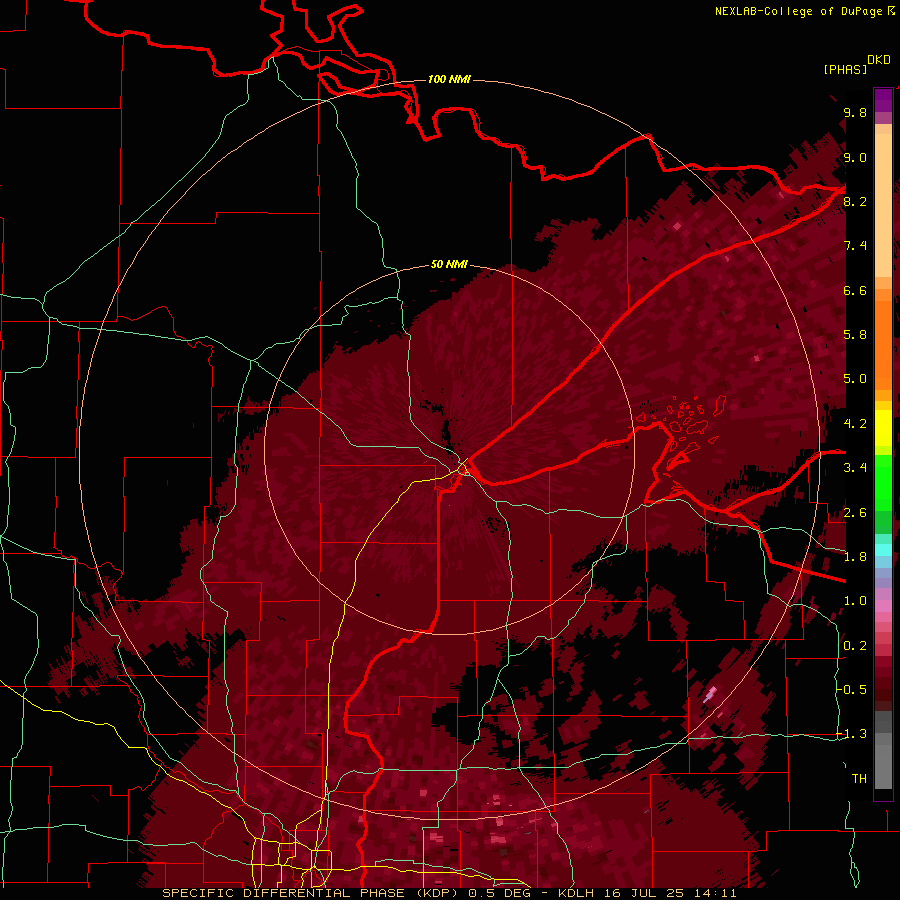Click the NEXLAB-College of DuPage watermark text

[x=805, y=11]
